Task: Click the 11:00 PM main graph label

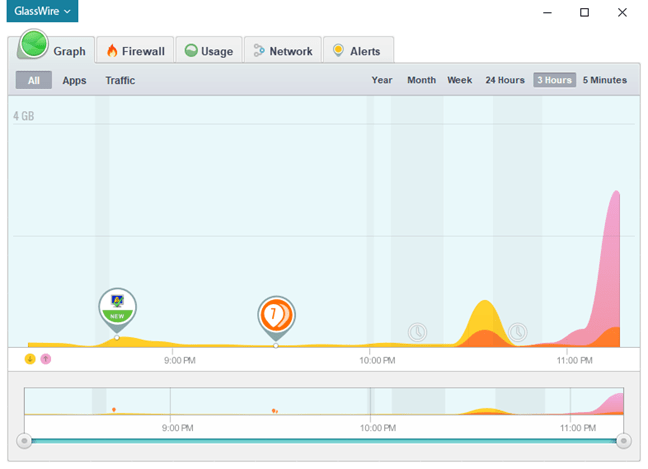Action: [574, 360]
